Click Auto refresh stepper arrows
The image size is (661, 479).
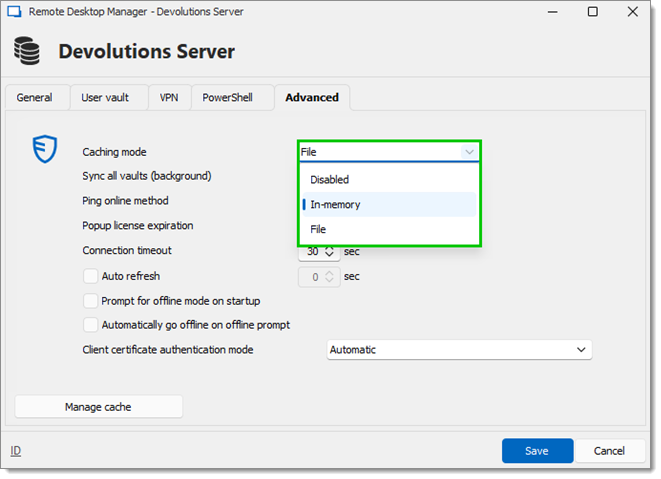(x=330, y=277)
